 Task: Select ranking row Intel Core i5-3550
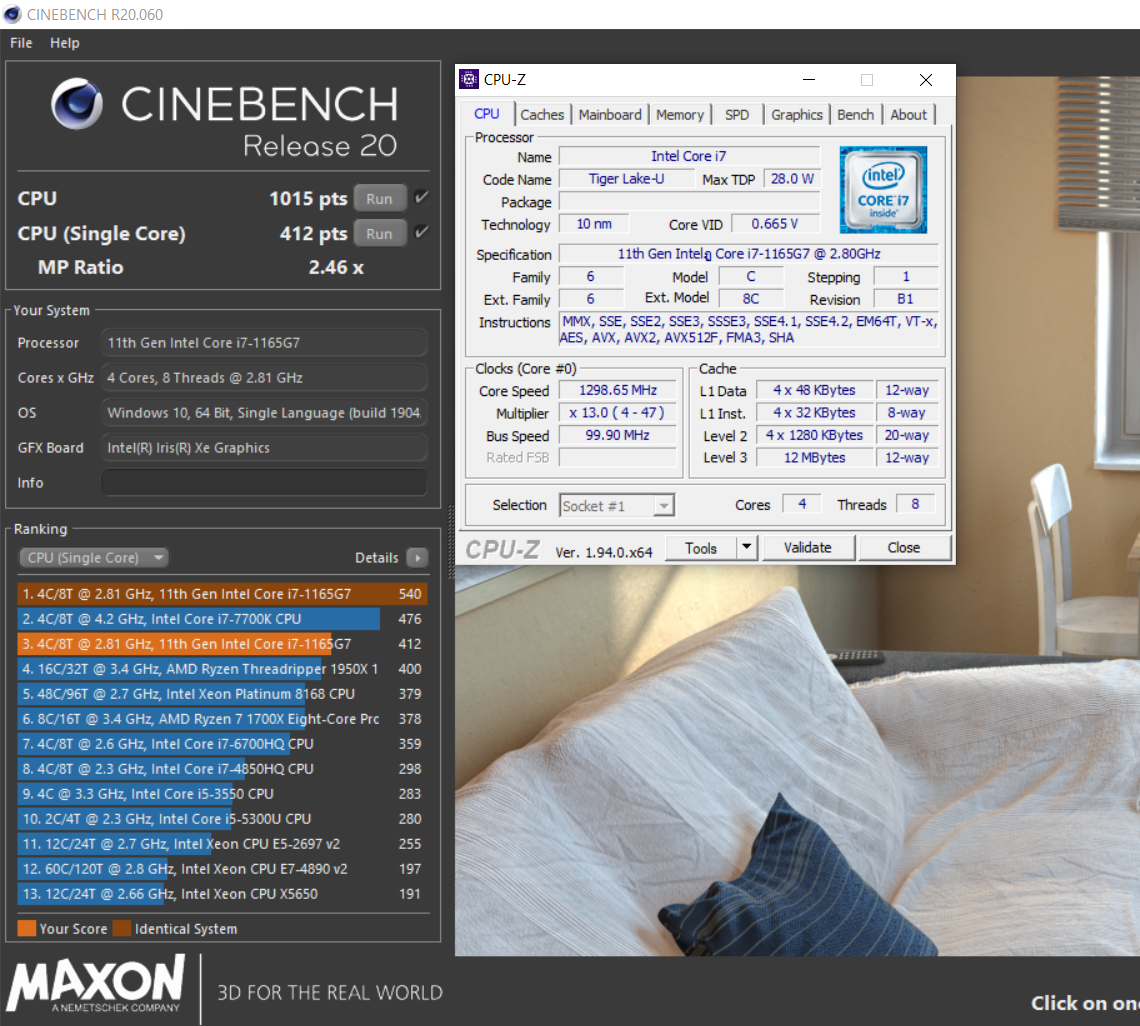pos(222,793)
